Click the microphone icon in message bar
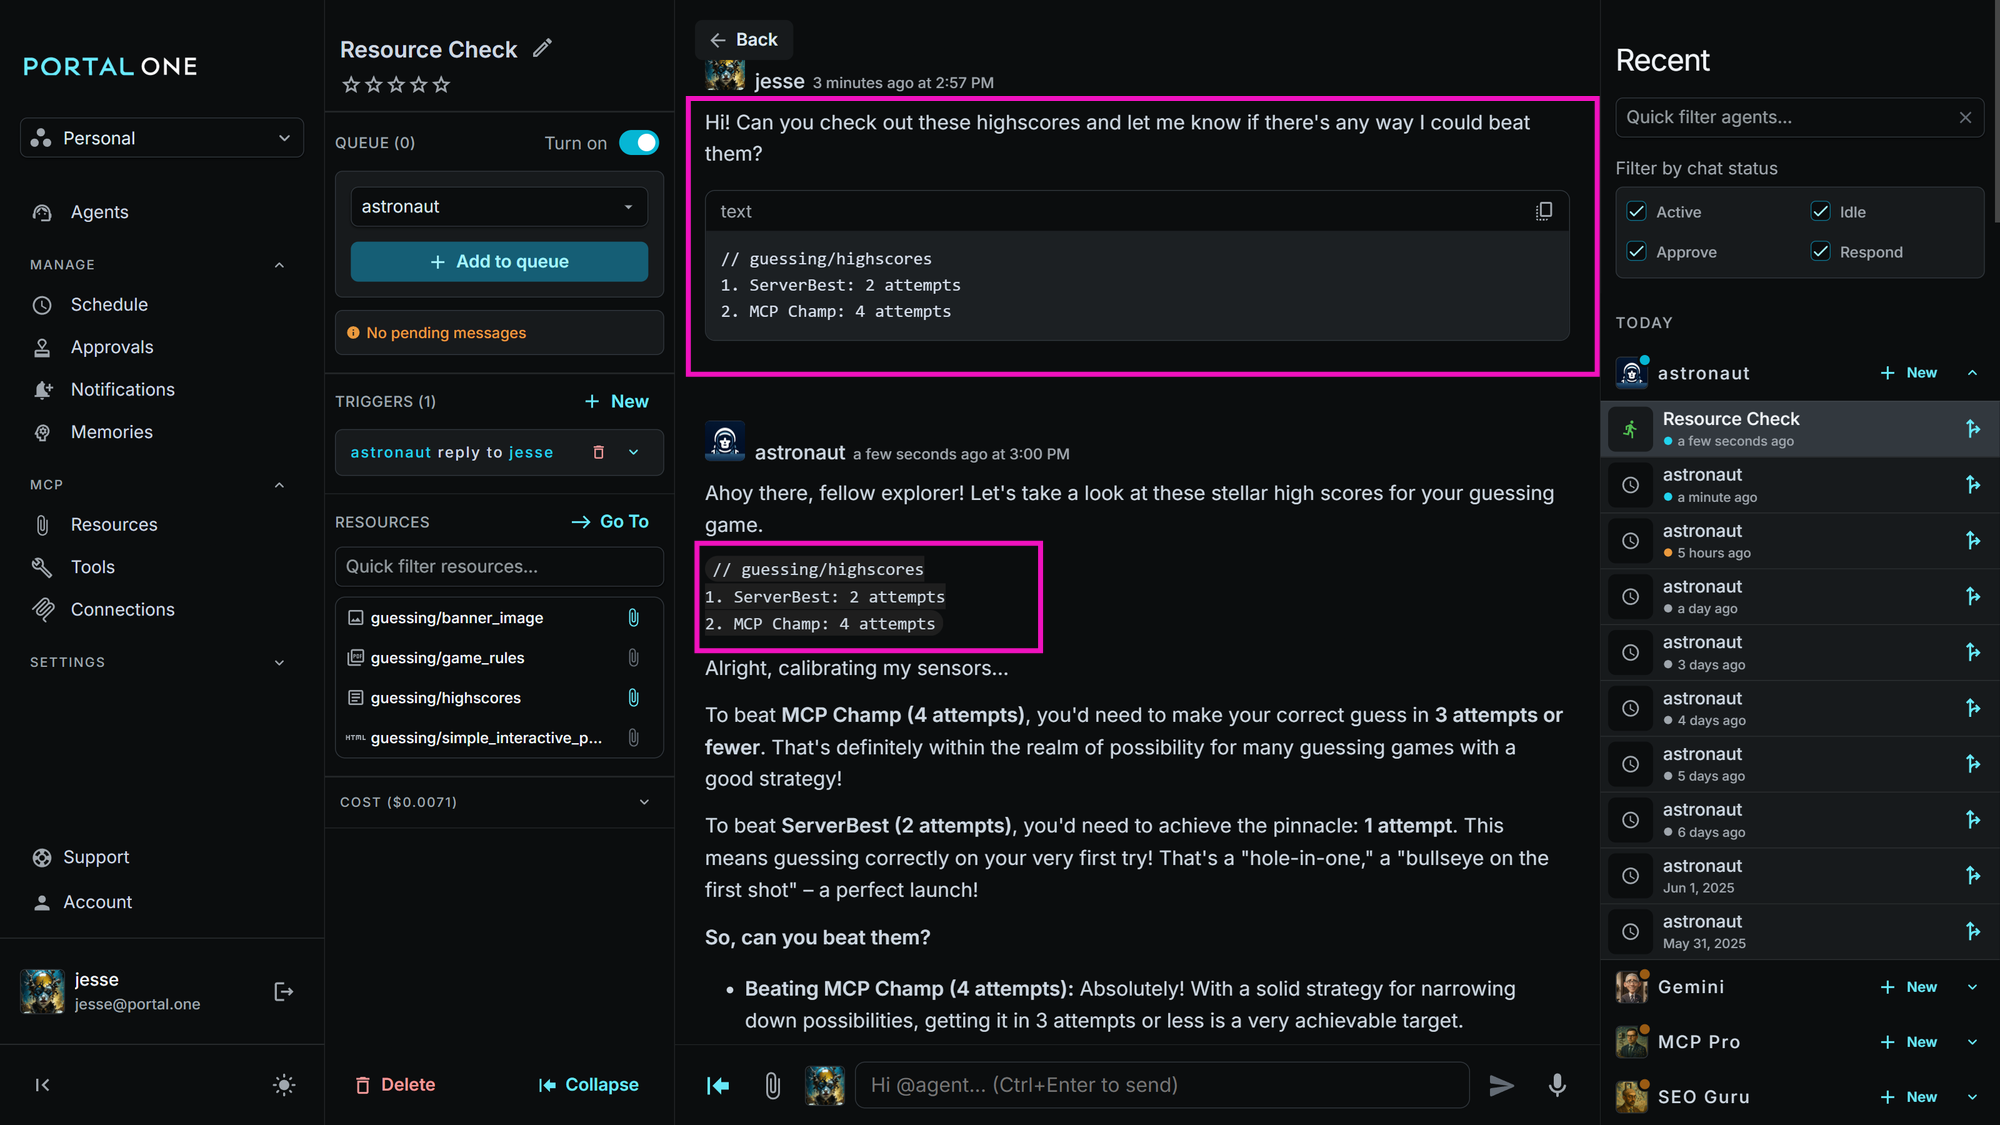The image size is (2000, 1125). click(1557, 1085)
